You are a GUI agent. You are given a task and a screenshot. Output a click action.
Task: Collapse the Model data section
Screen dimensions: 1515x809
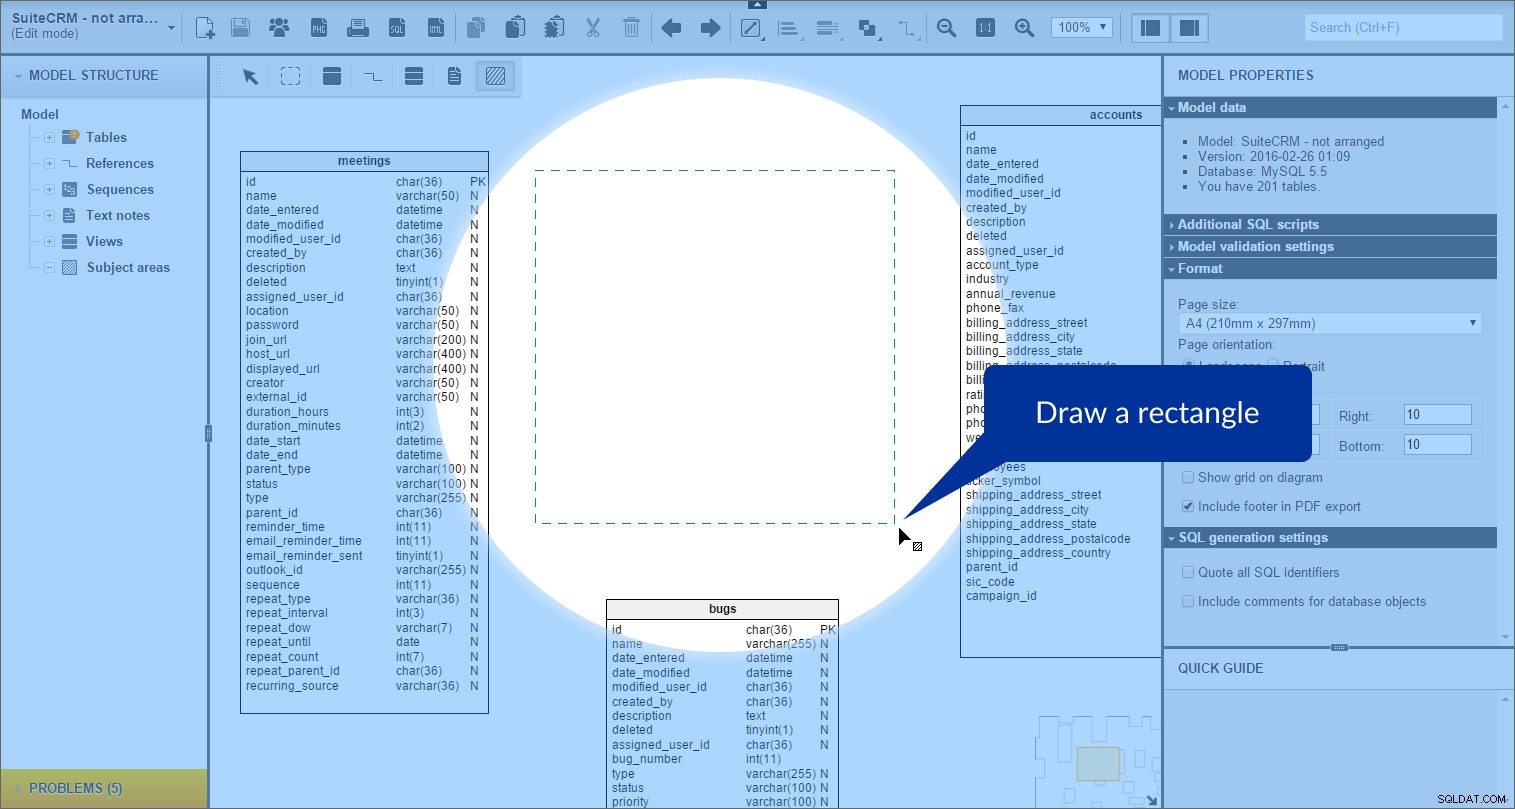[x=1330, y=108]
